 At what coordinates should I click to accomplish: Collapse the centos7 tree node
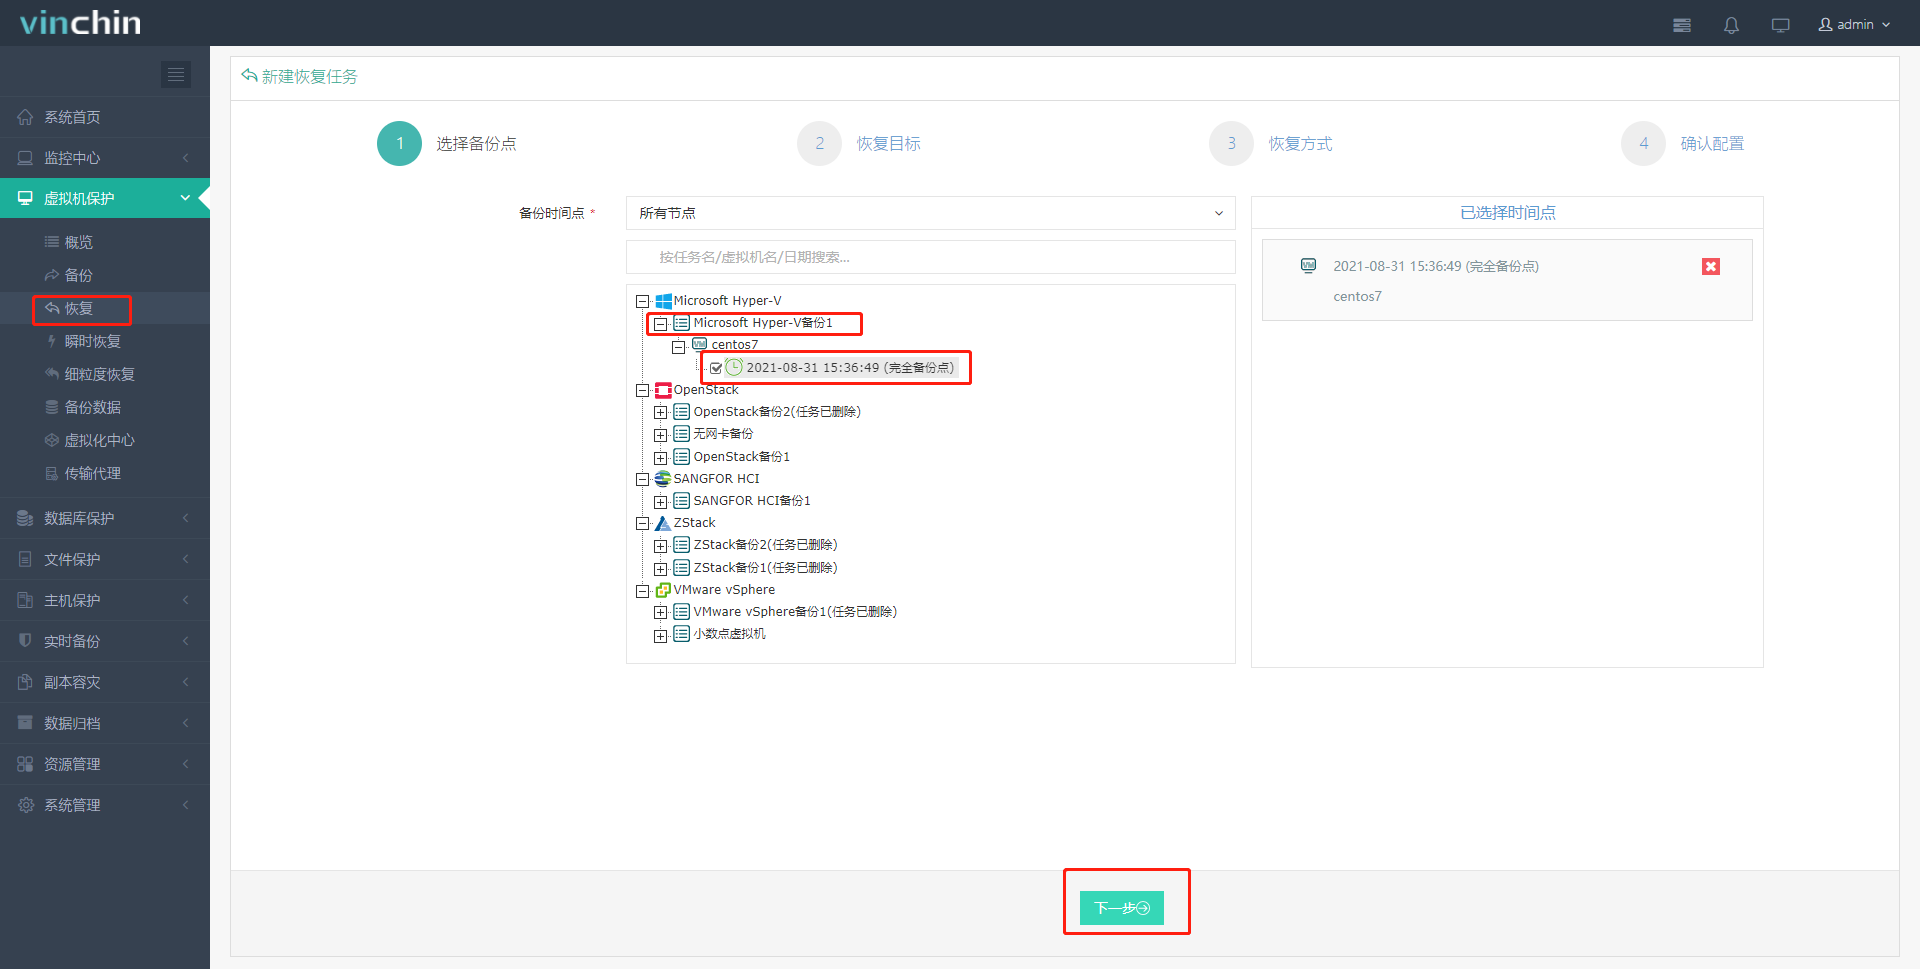pos(679,347)
